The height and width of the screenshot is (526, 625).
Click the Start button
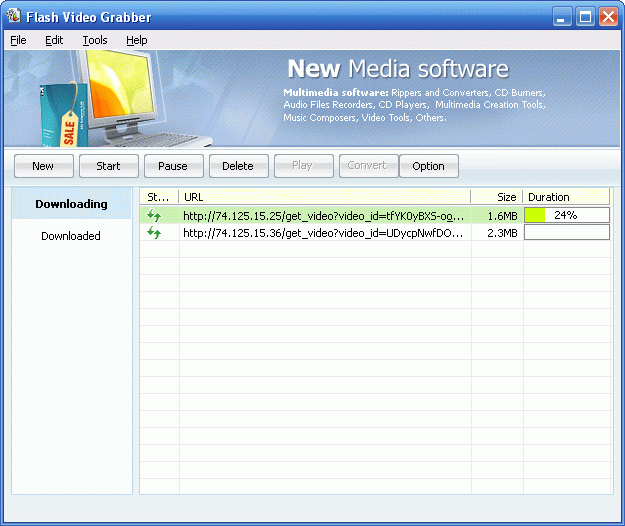click(x=109, y=166)
